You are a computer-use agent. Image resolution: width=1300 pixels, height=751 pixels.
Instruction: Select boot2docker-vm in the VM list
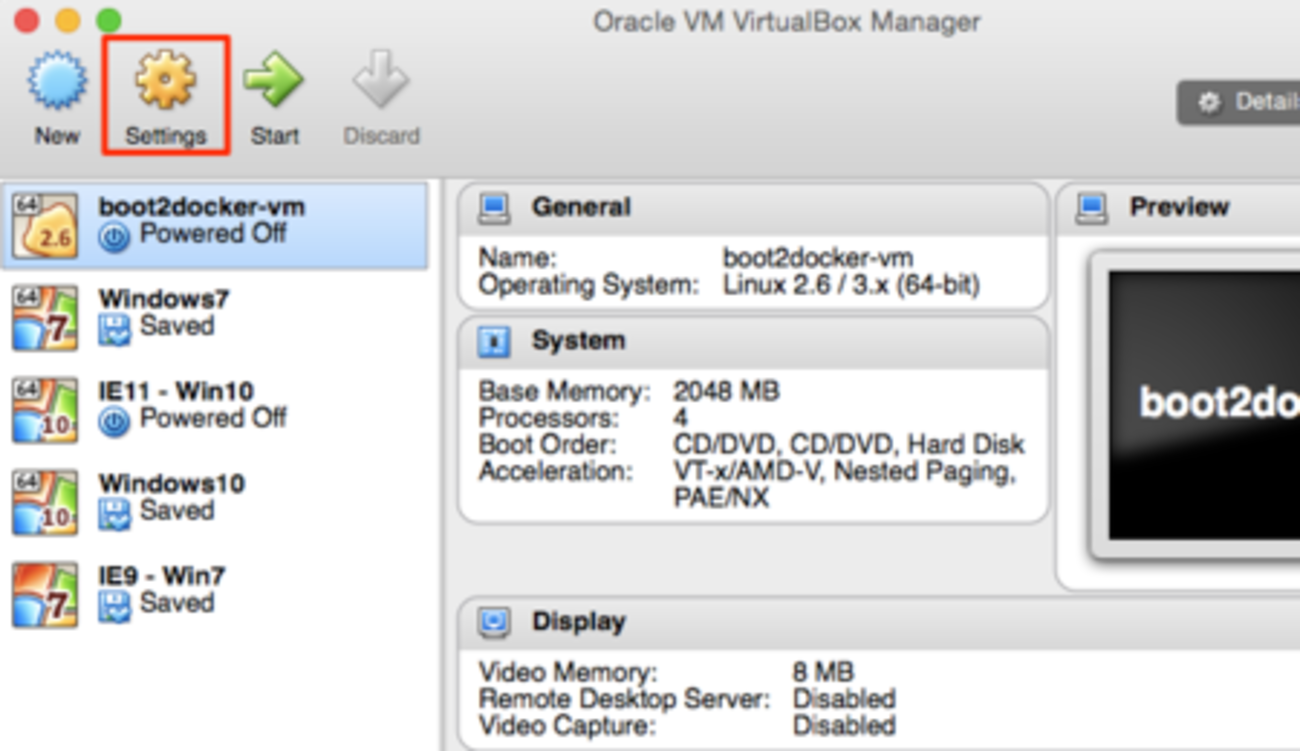point(214,226)
